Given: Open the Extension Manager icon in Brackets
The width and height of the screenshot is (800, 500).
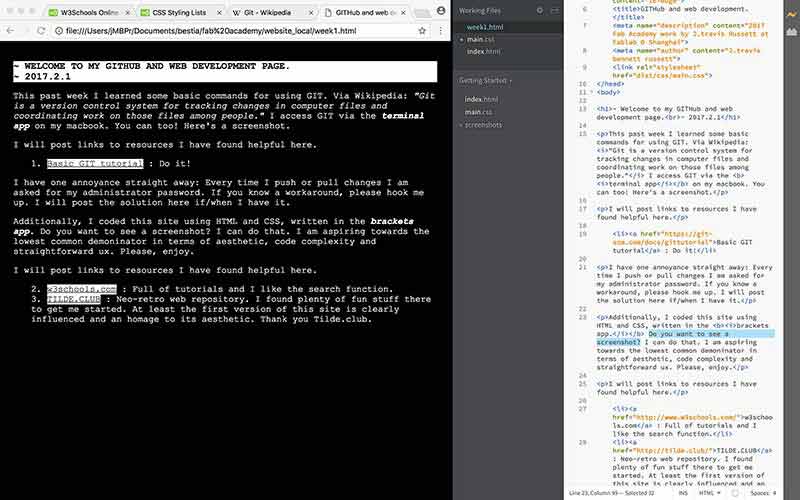Looking at the screenshot, I should coord(791,32).
